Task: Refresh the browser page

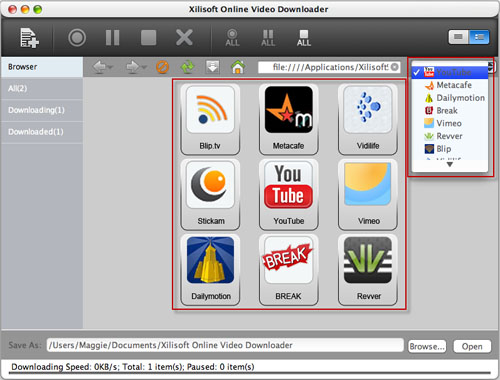Action: point(188,67)
